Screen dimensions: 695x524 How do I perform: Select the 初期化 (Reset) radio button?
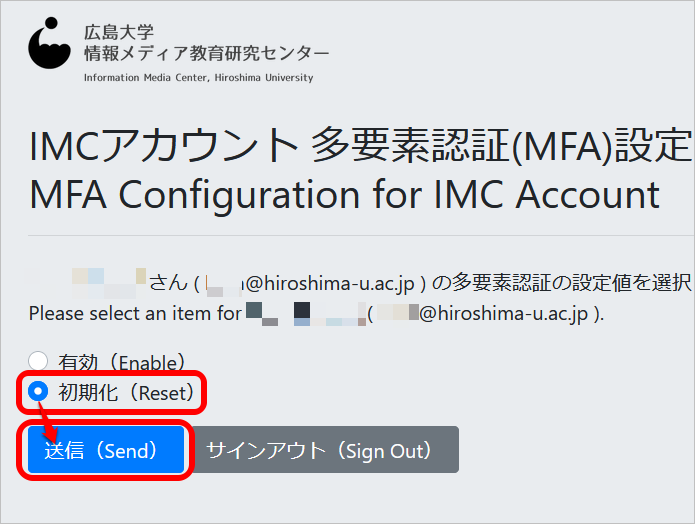tap(38, 391)
